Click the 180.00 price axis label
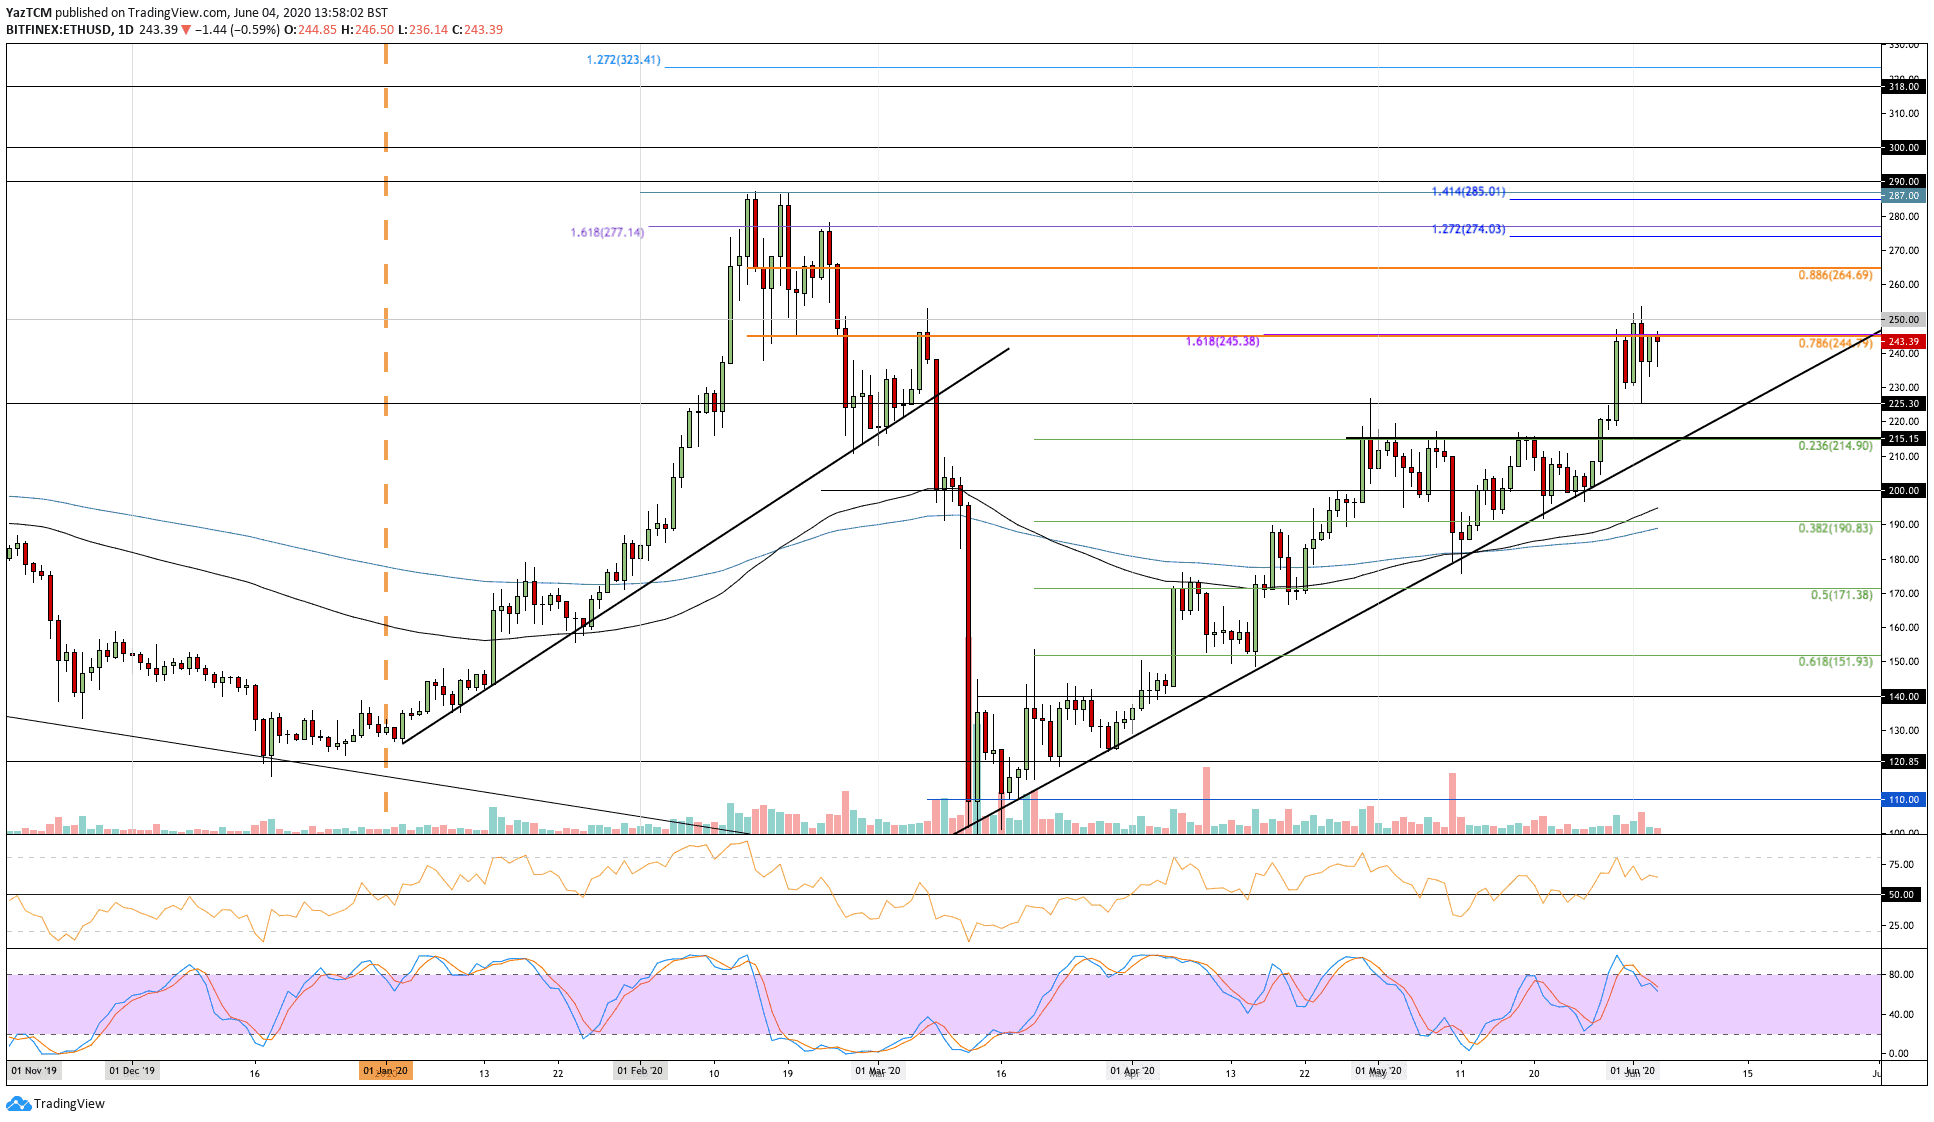1934x1122 pixels. pyautogui.click(x=1903, y=559)
